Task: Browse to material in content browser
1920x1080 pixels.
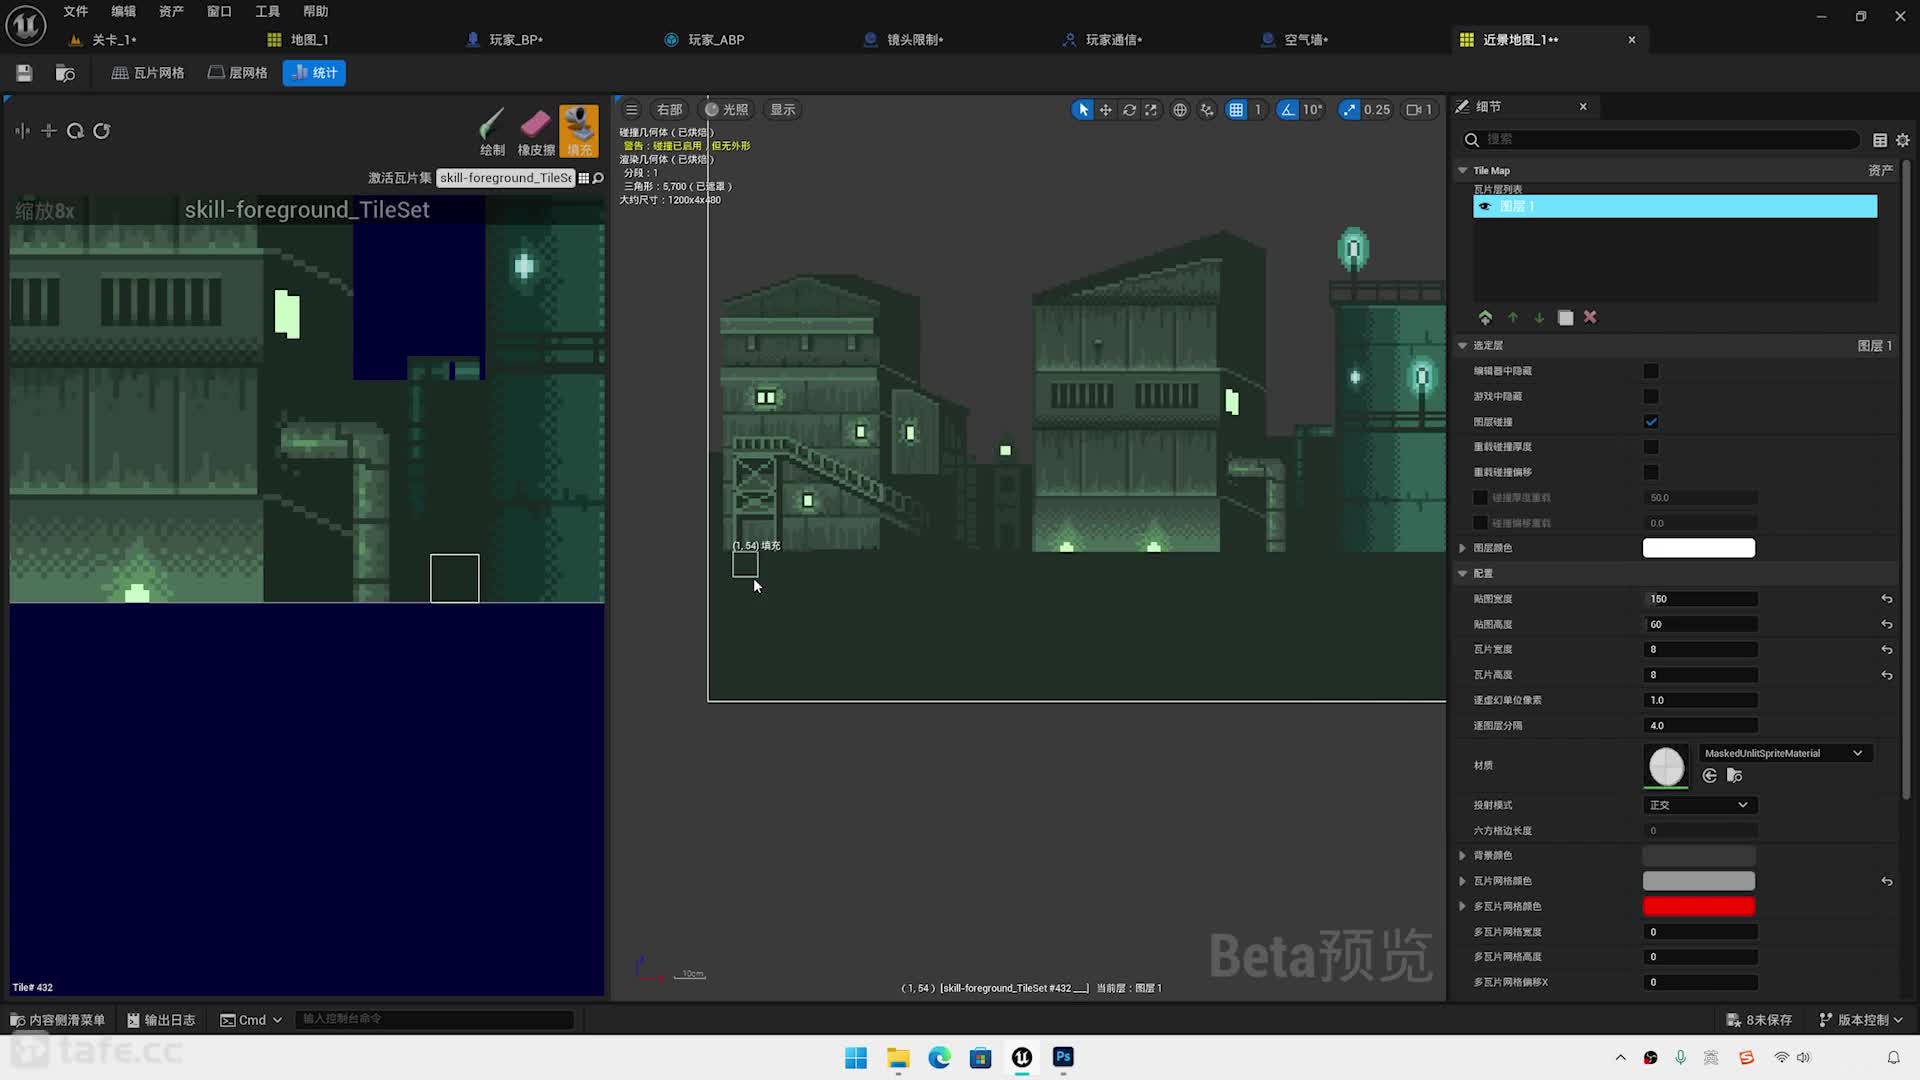Action: tap(1735, 776)
